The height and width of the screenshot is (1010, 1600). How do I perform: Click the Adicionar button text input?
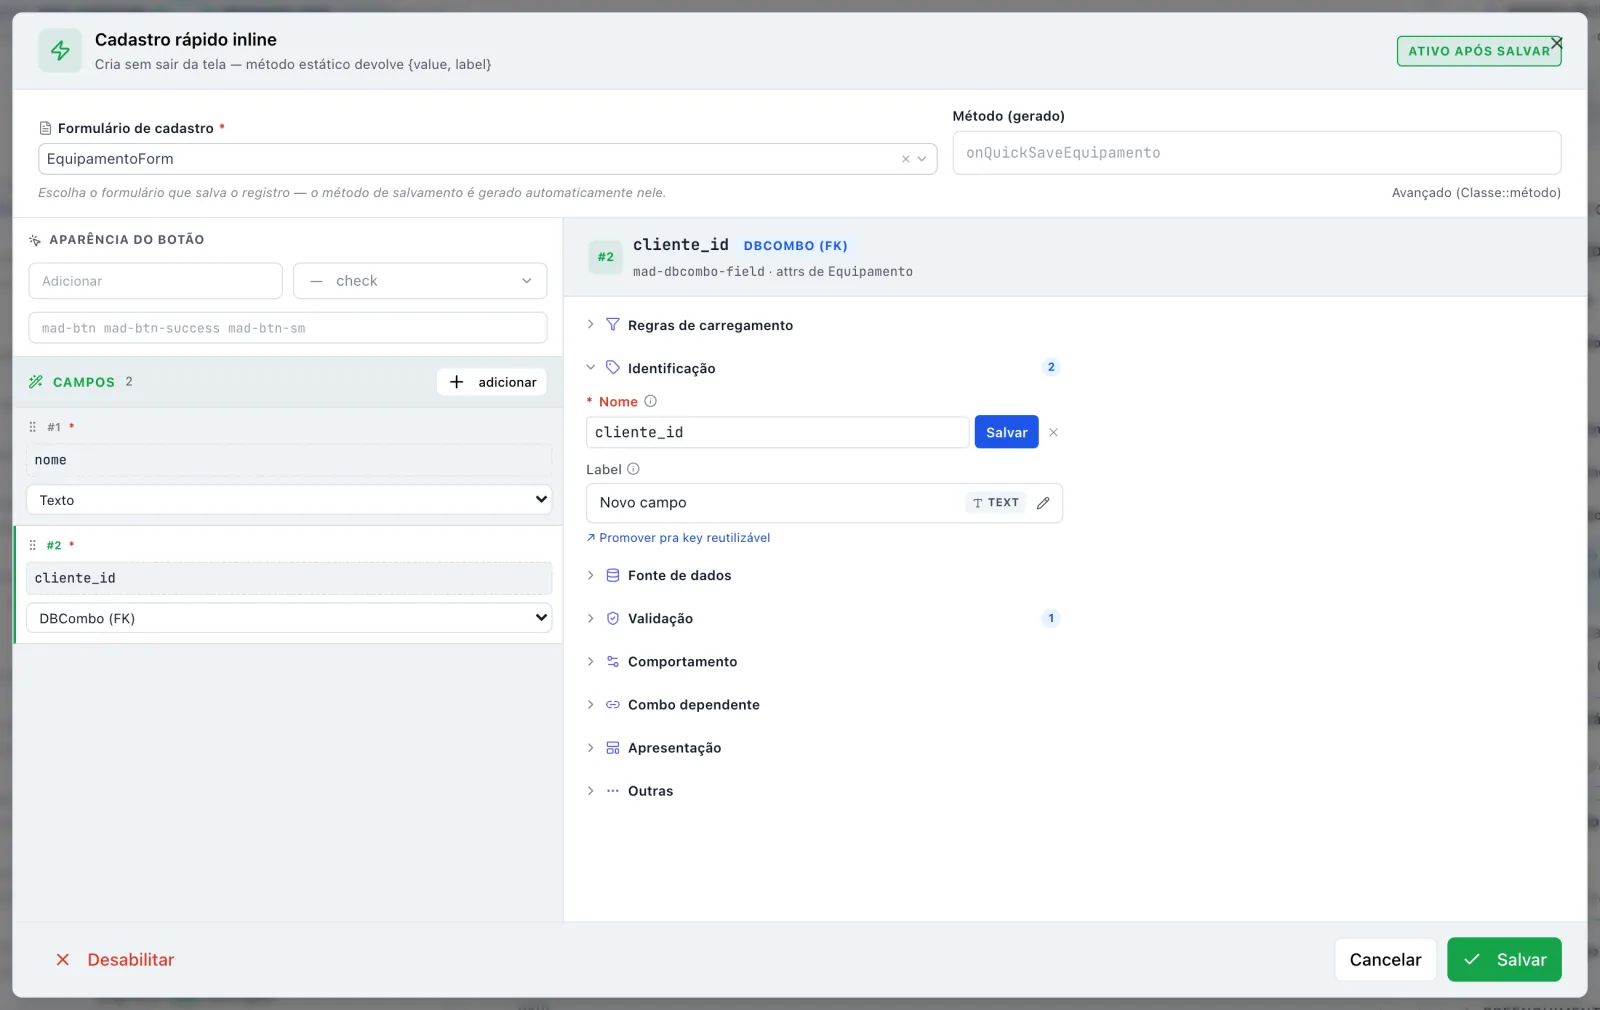(156, 281)
